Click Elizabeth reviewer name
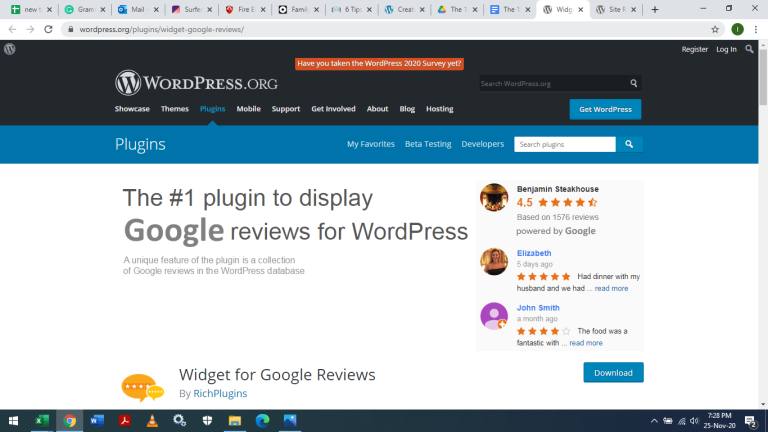The height and width of the screenshot is (432, 768). tap(534, 253)
